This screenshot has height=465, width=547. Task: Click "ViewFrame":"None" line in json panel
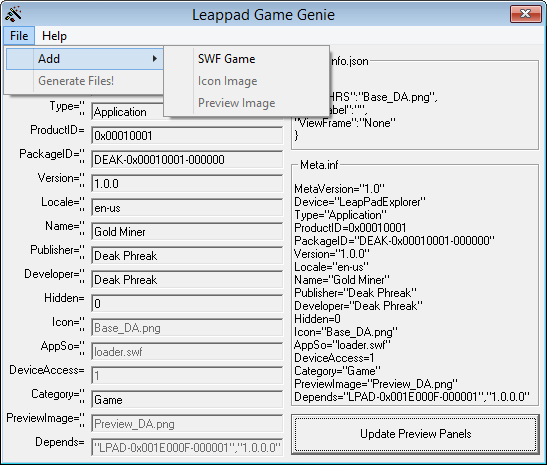(345, 123)
